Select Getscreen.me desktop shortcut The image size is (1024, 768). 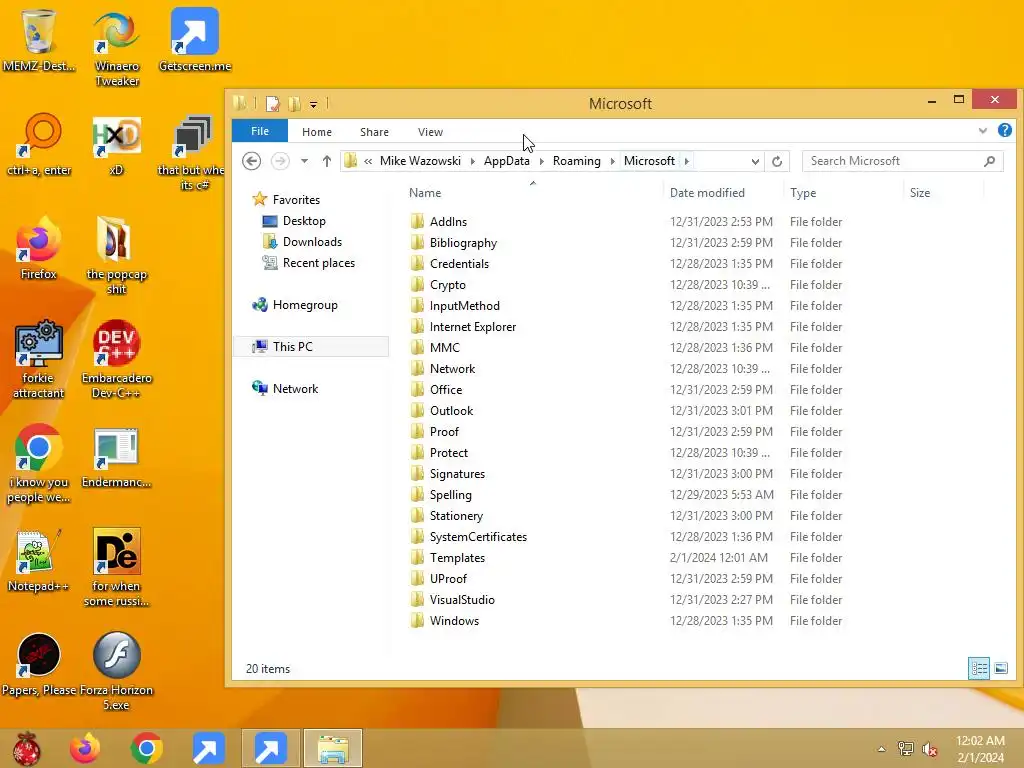(195, 39)
